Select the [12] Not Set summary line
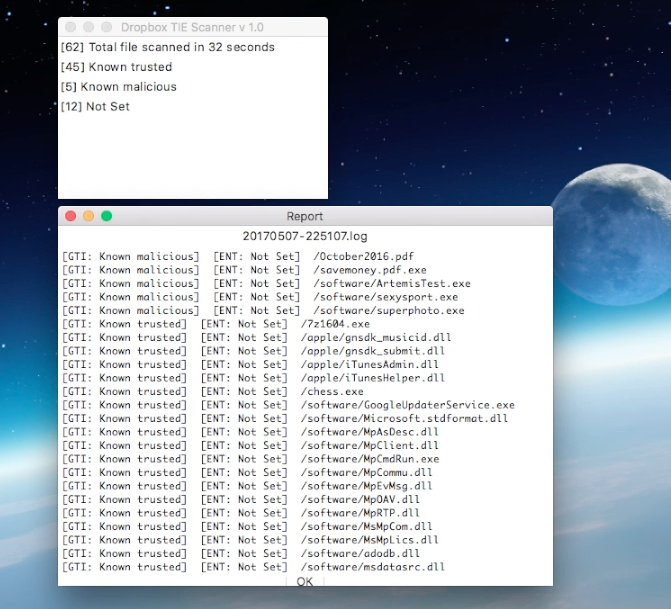This screenshot has width=671, height=609. [95, 106]
